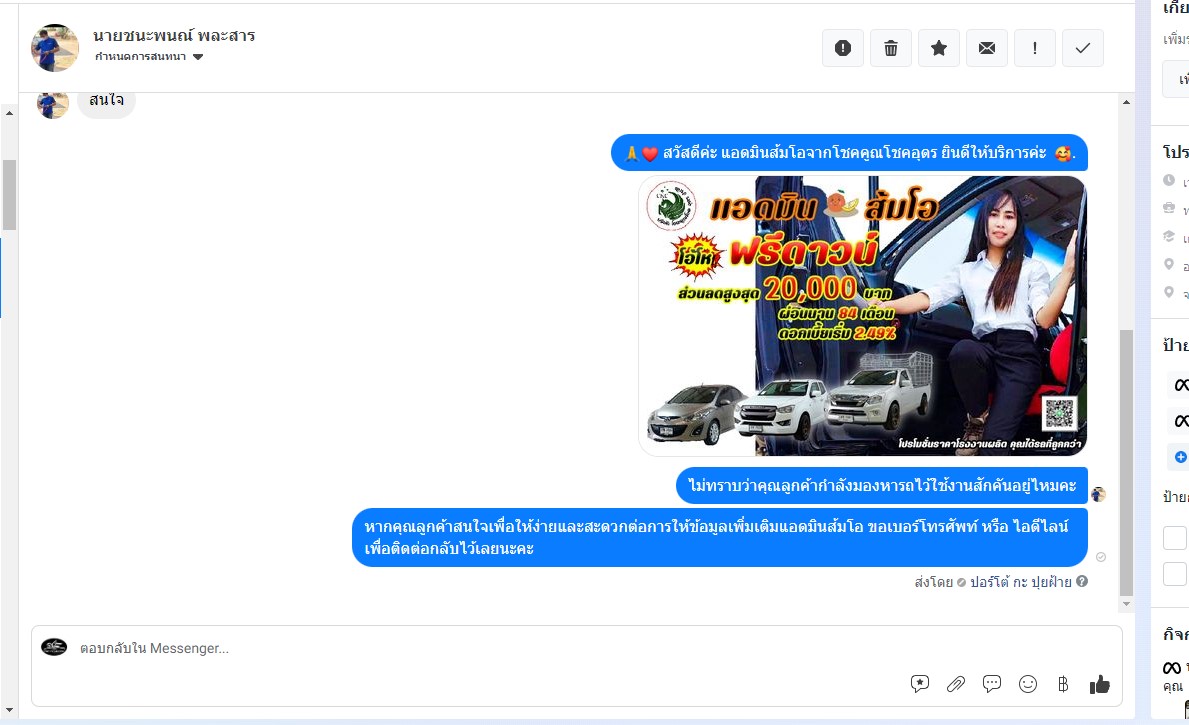Click message หากคุณลูกค้าสนใจ bubble
Image resolution: width=1189 pixels, height=725 pixels.
[x=720, y=537]
